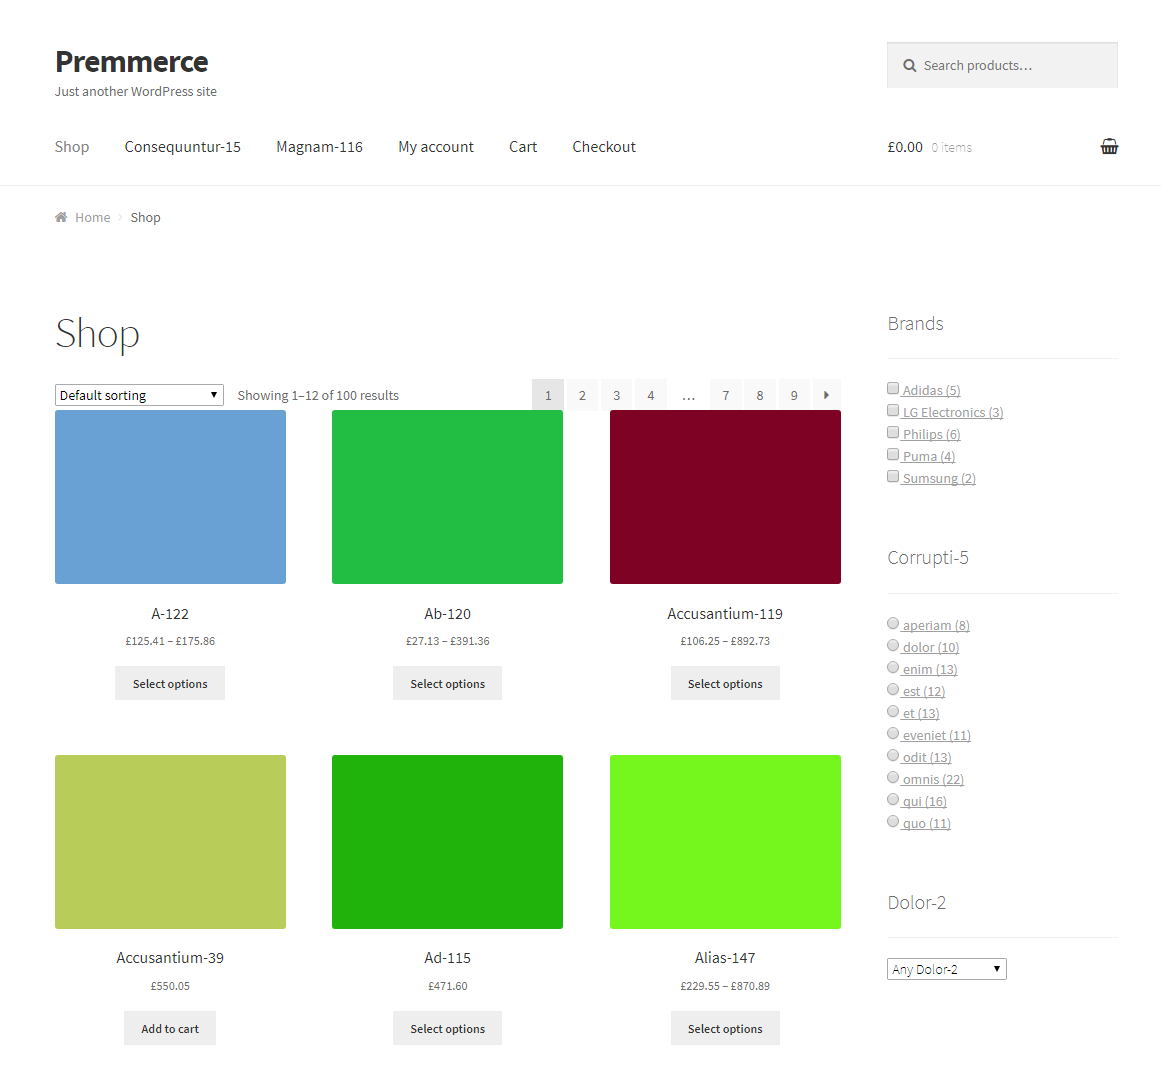The image size is (1161, 1080).
Task: Click Select options for Ab-120
Action: click(447, 683)
